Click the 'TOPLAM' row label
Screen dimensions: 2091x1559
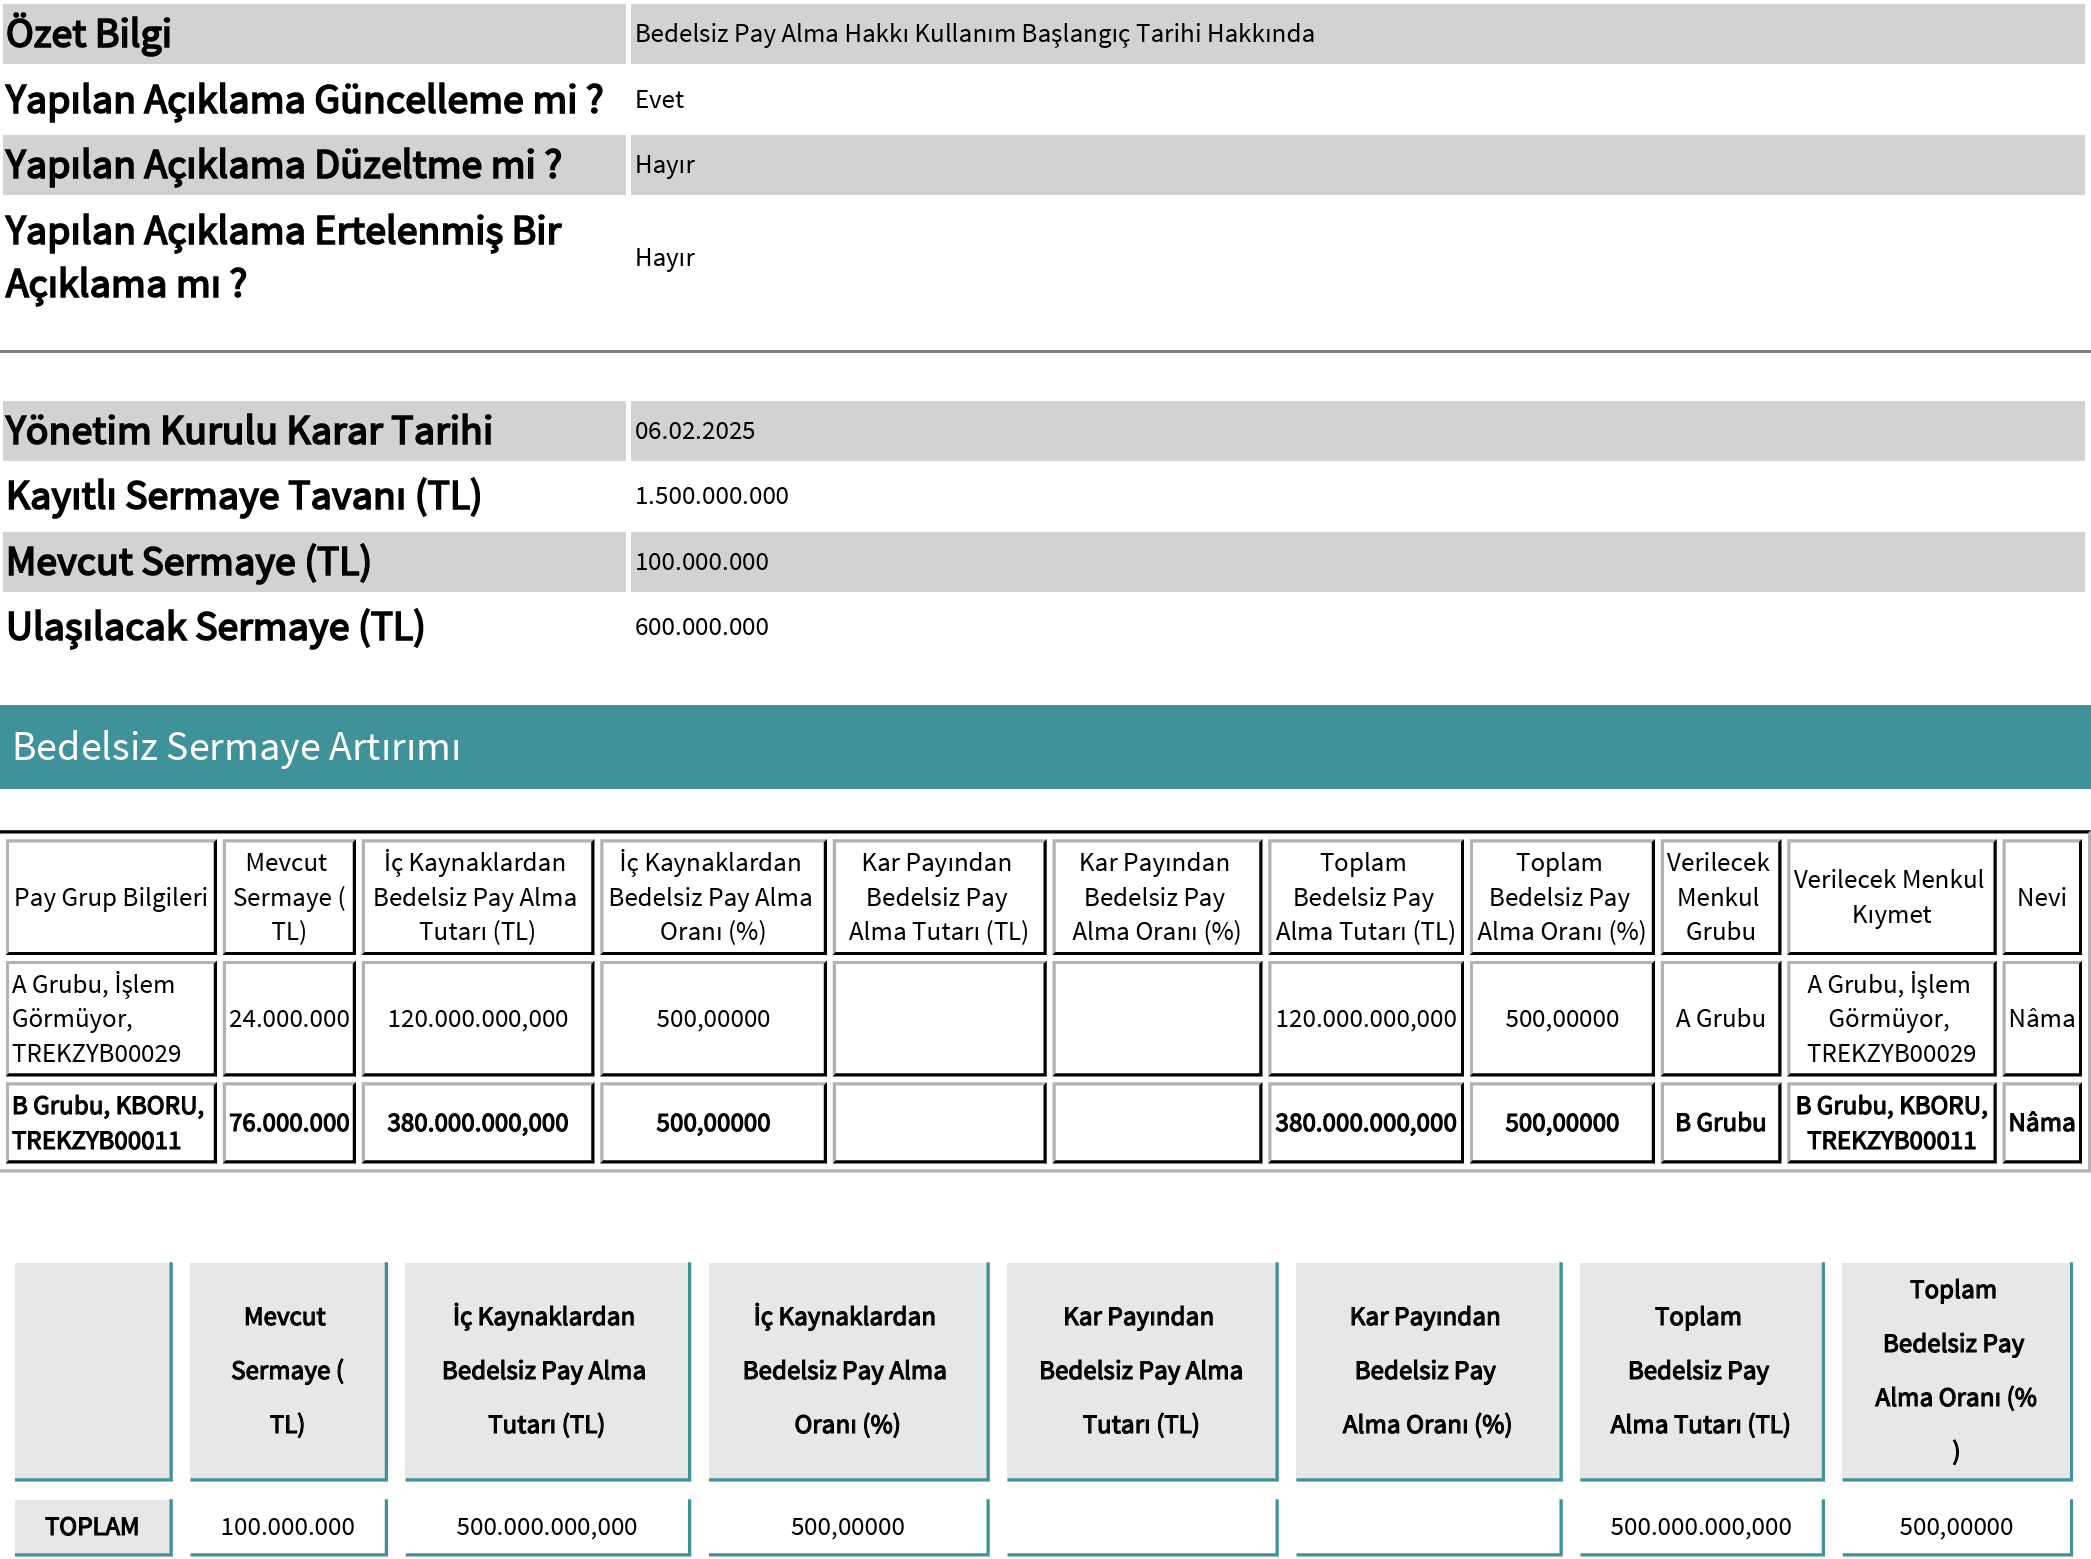tap(92, 1527)
